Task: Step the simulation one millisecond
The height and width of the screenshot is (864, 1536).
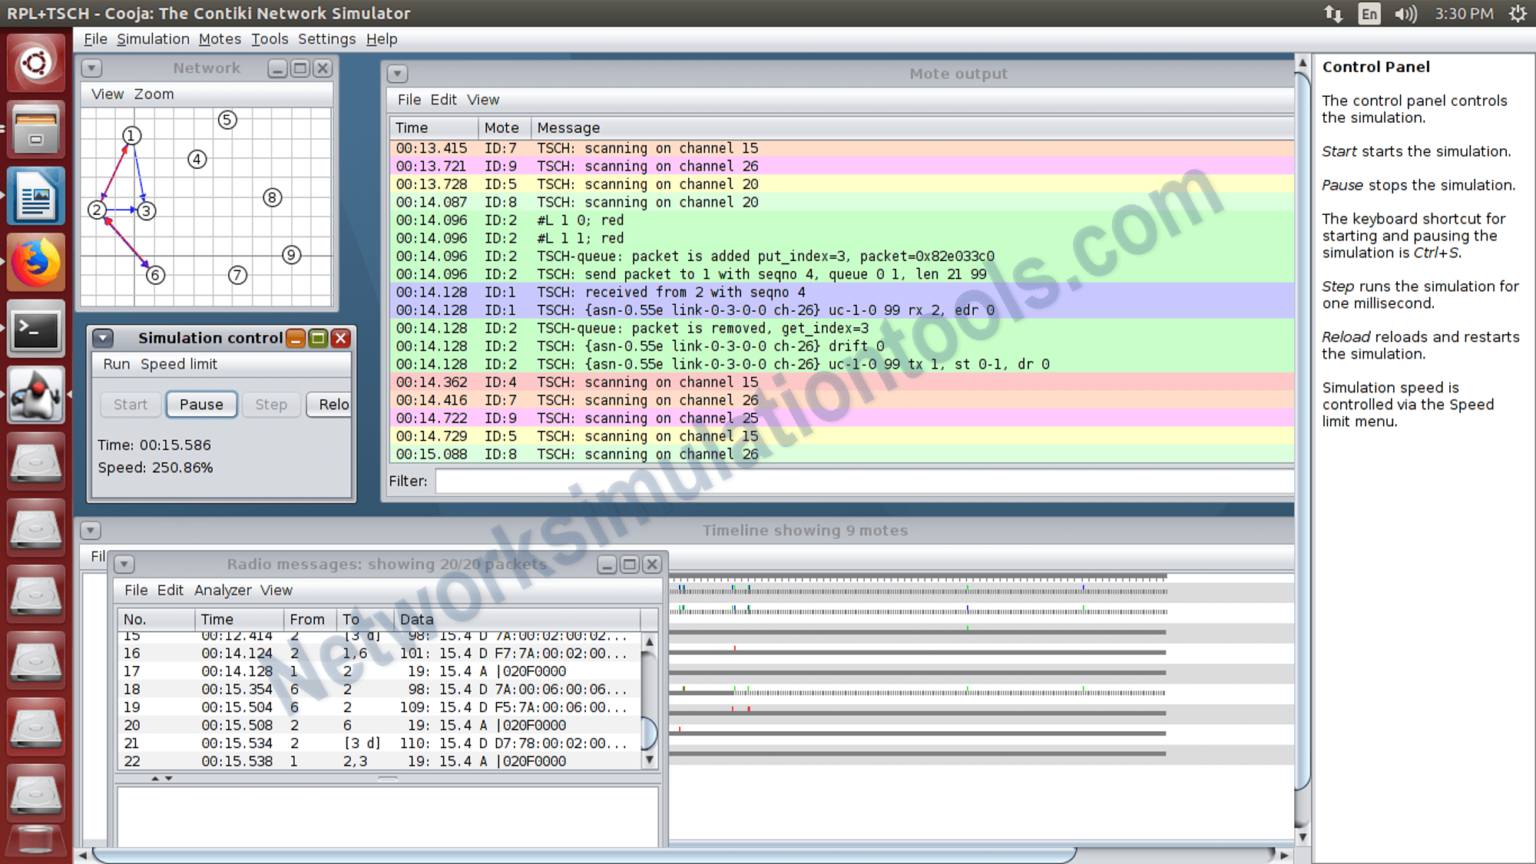Action: point(270,404)
